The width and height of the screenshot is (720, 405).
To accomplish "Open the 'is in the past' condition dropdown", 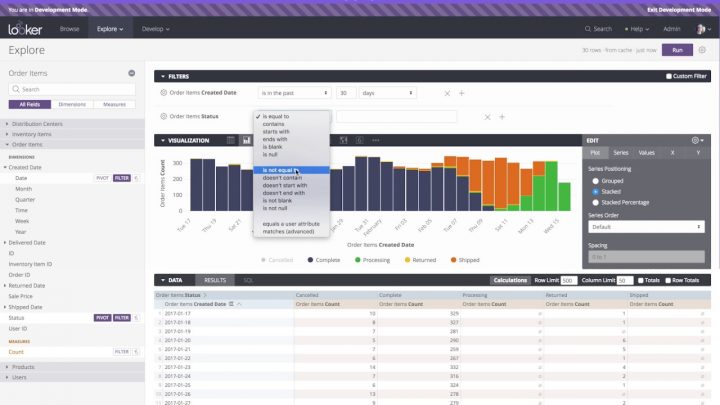I will point(294,93).
